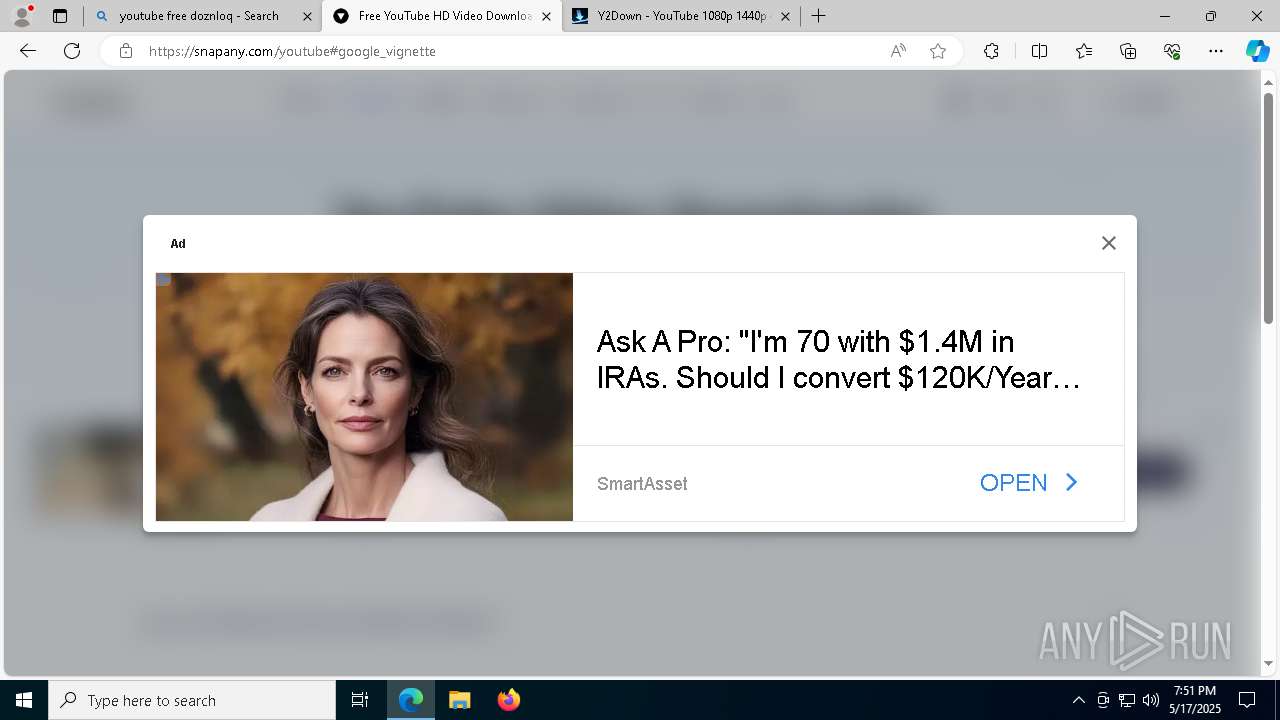1280x720 pixels.
Task: Close the ad overlay with the X
Action: (1108, 243)
